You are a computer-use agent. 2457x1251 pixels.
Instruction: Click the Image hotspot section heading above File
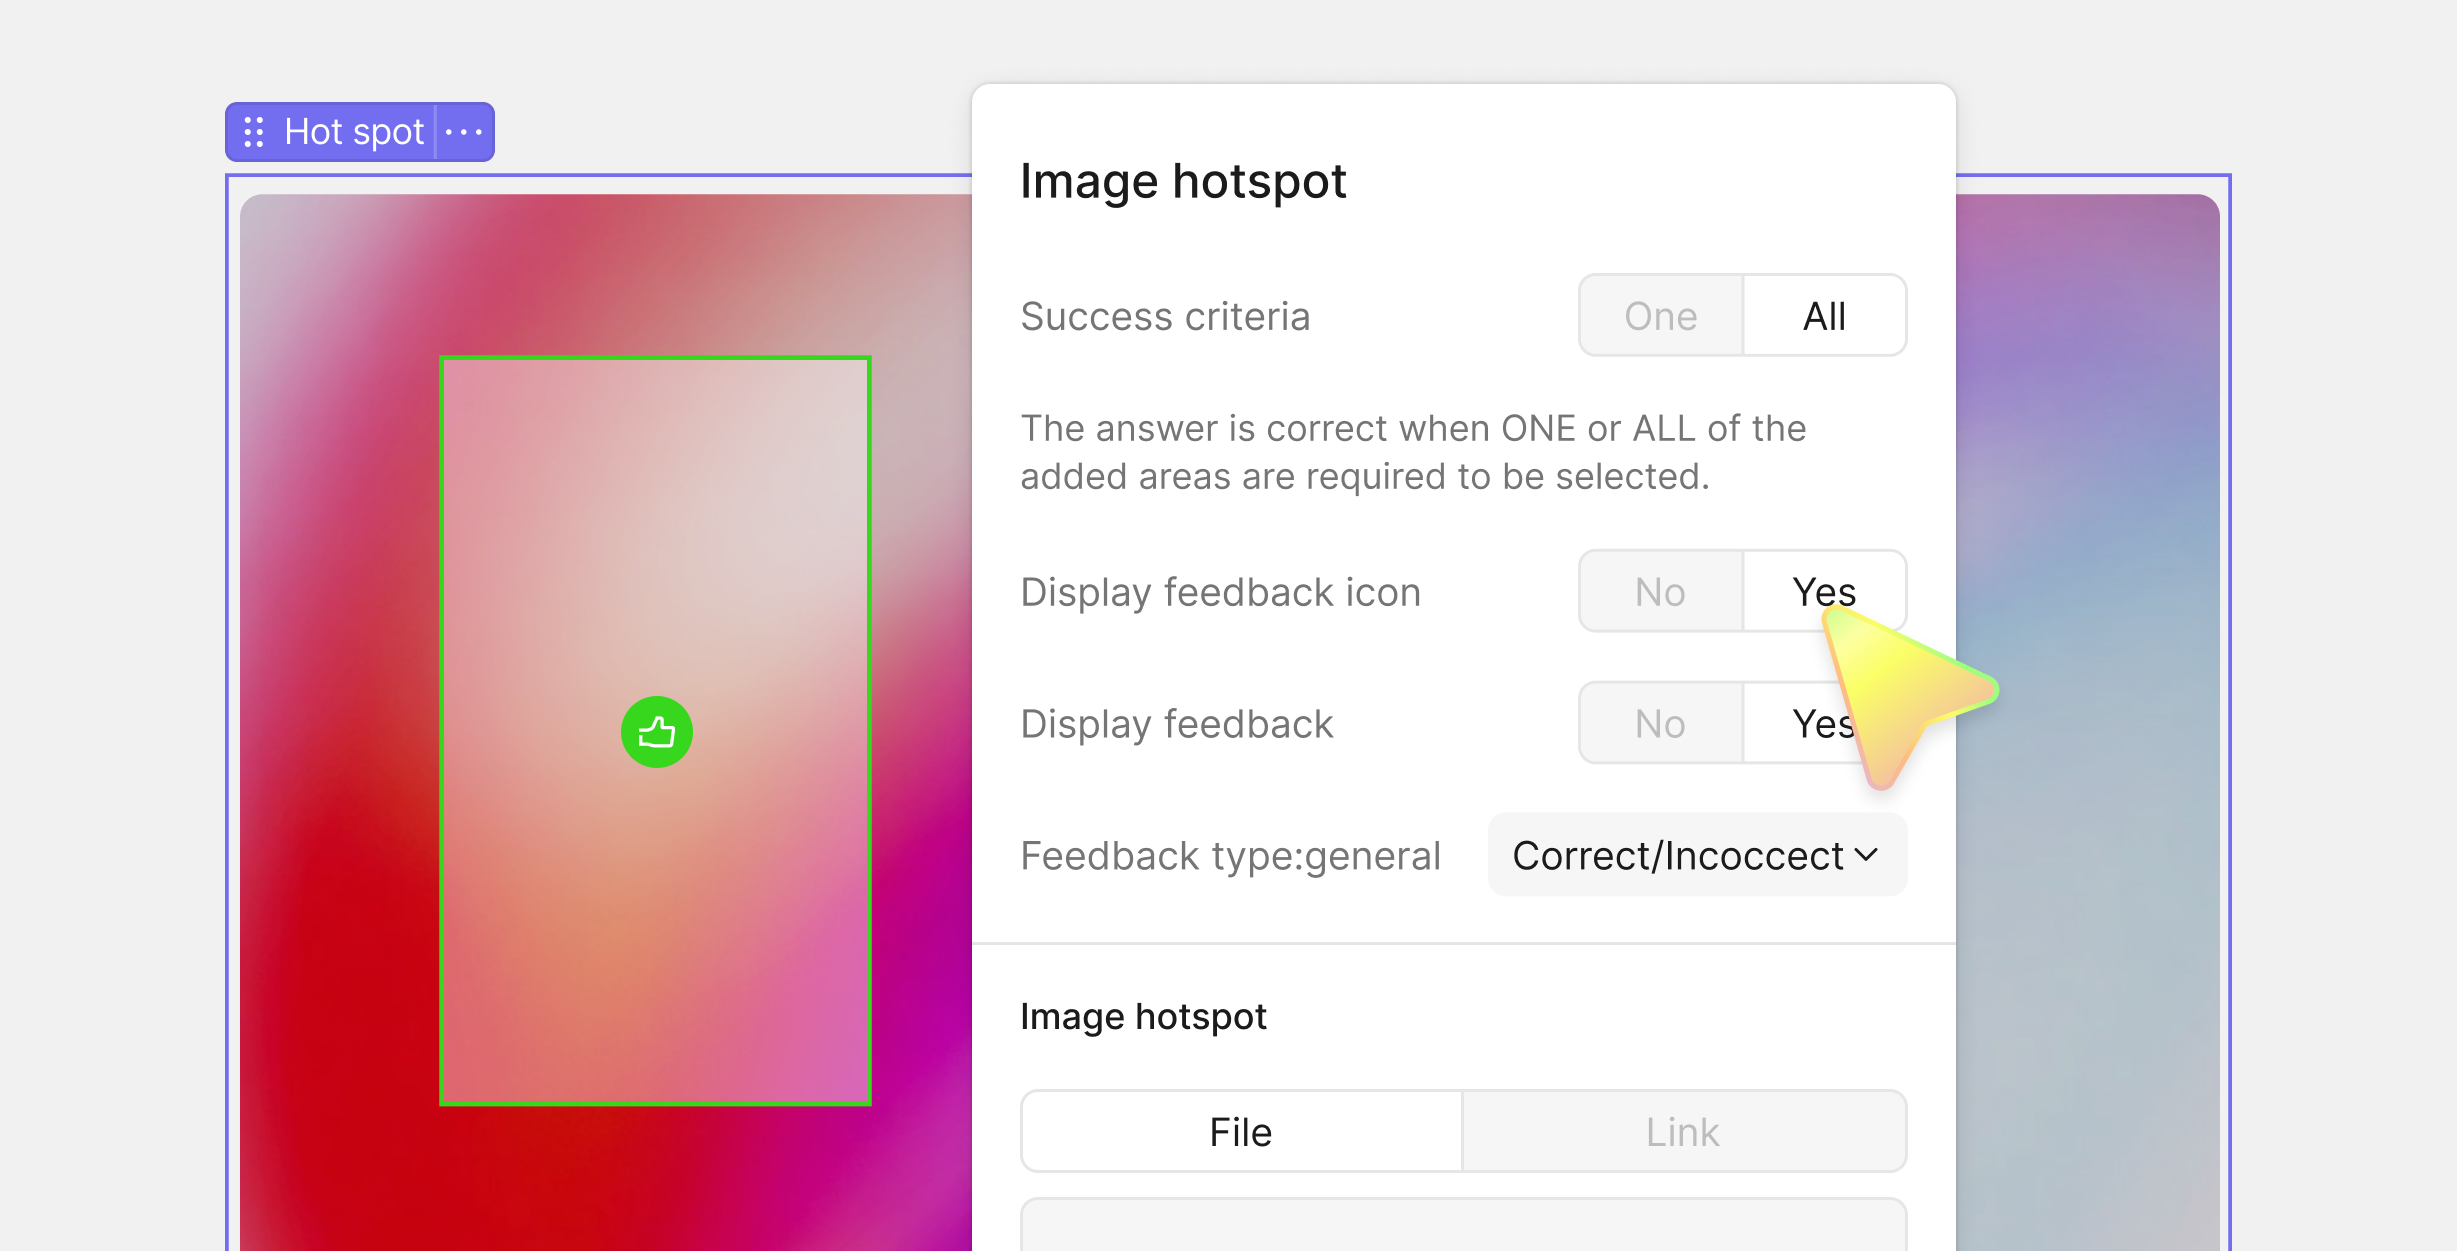pyautogui.click(x=1143, y=1017)
